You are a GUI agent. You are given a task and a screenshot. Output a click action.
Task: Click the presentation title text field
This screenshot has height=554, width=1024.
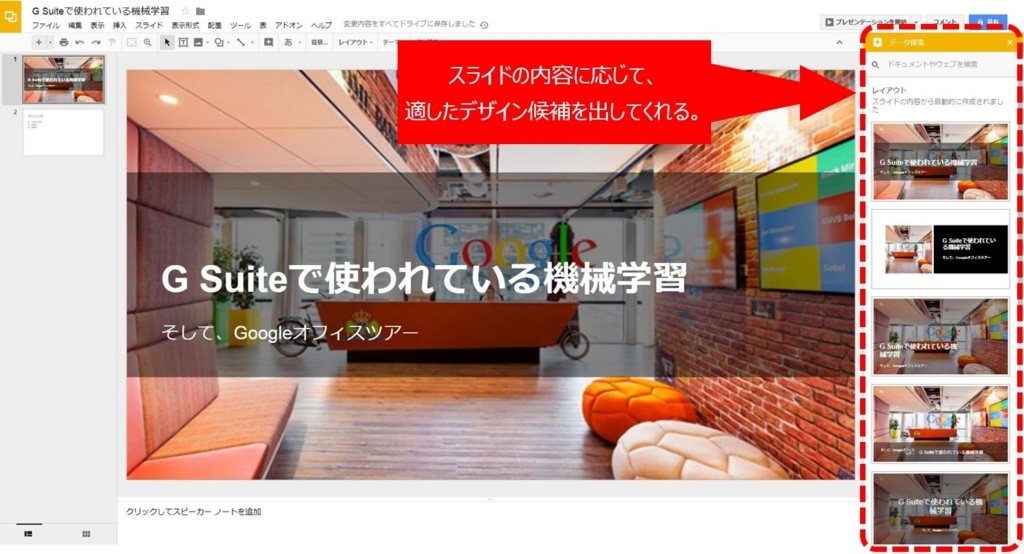tap(100, 11)
